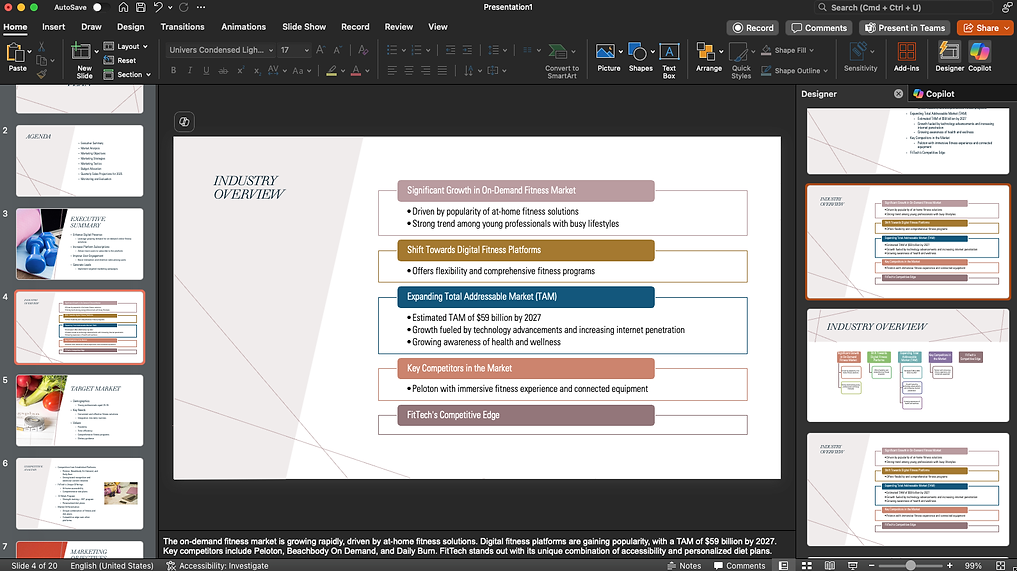
Task: Decrease list indent level
Action: [x=450, y=50]
